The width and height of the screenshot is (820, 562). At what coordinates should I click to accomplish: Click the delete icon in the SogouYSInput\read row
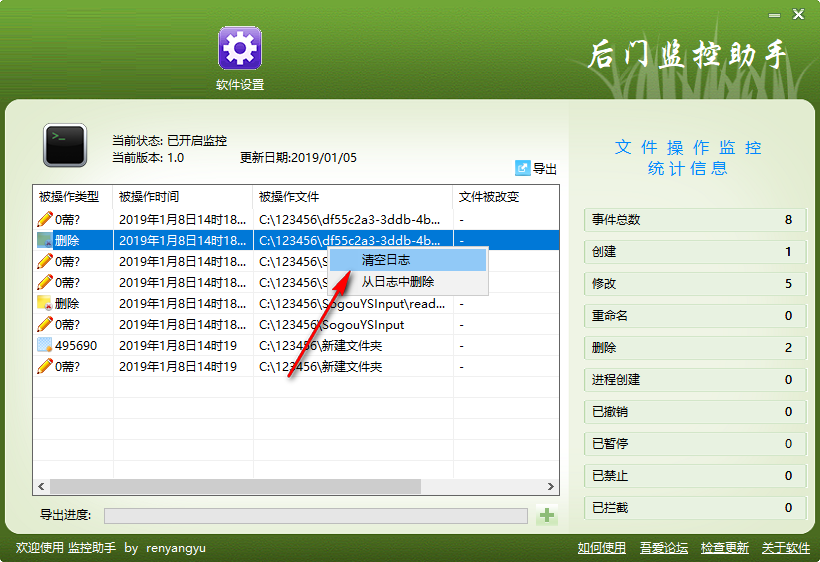tap(45, 303)
